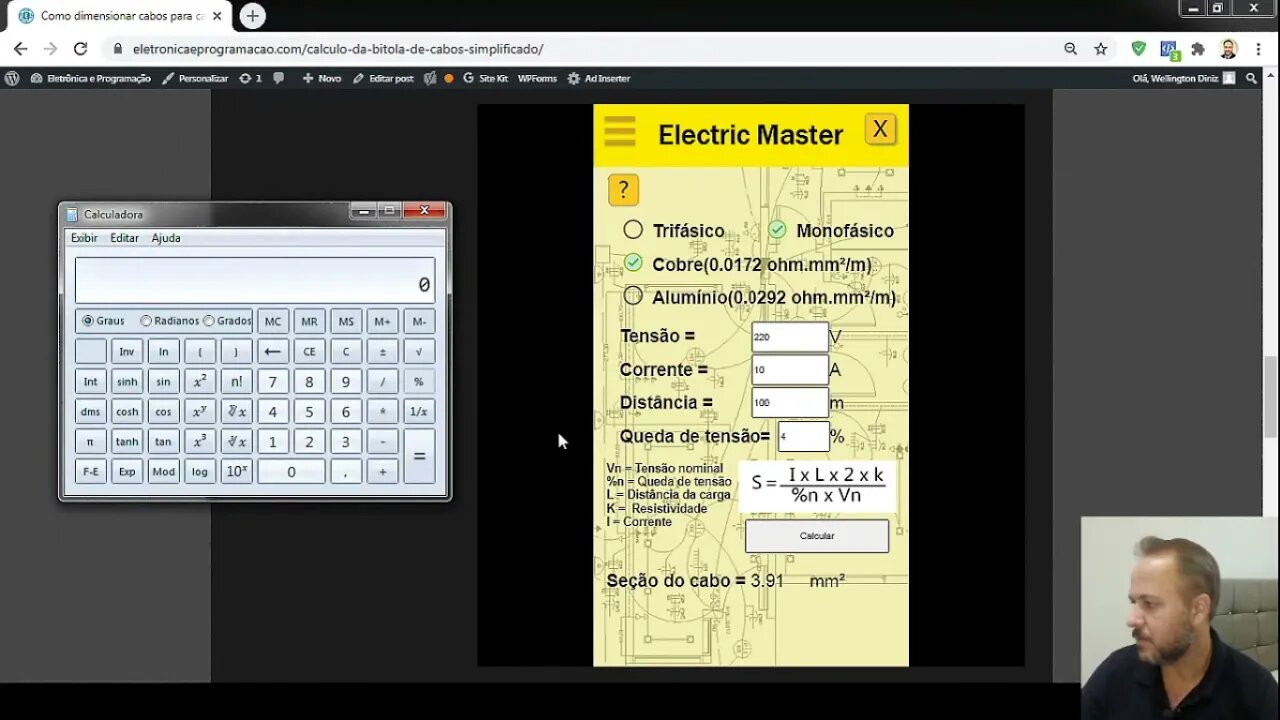Click the Mod key on calculator
Image resolution: width=1280 pixels, height=720 pixels.
click(163, 471)
